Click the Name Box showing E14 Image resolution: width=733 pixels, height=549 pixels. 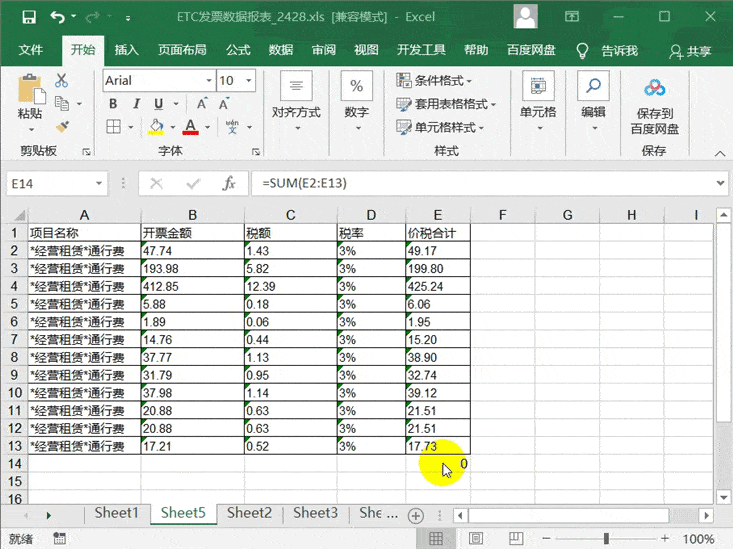coord(51,184)
